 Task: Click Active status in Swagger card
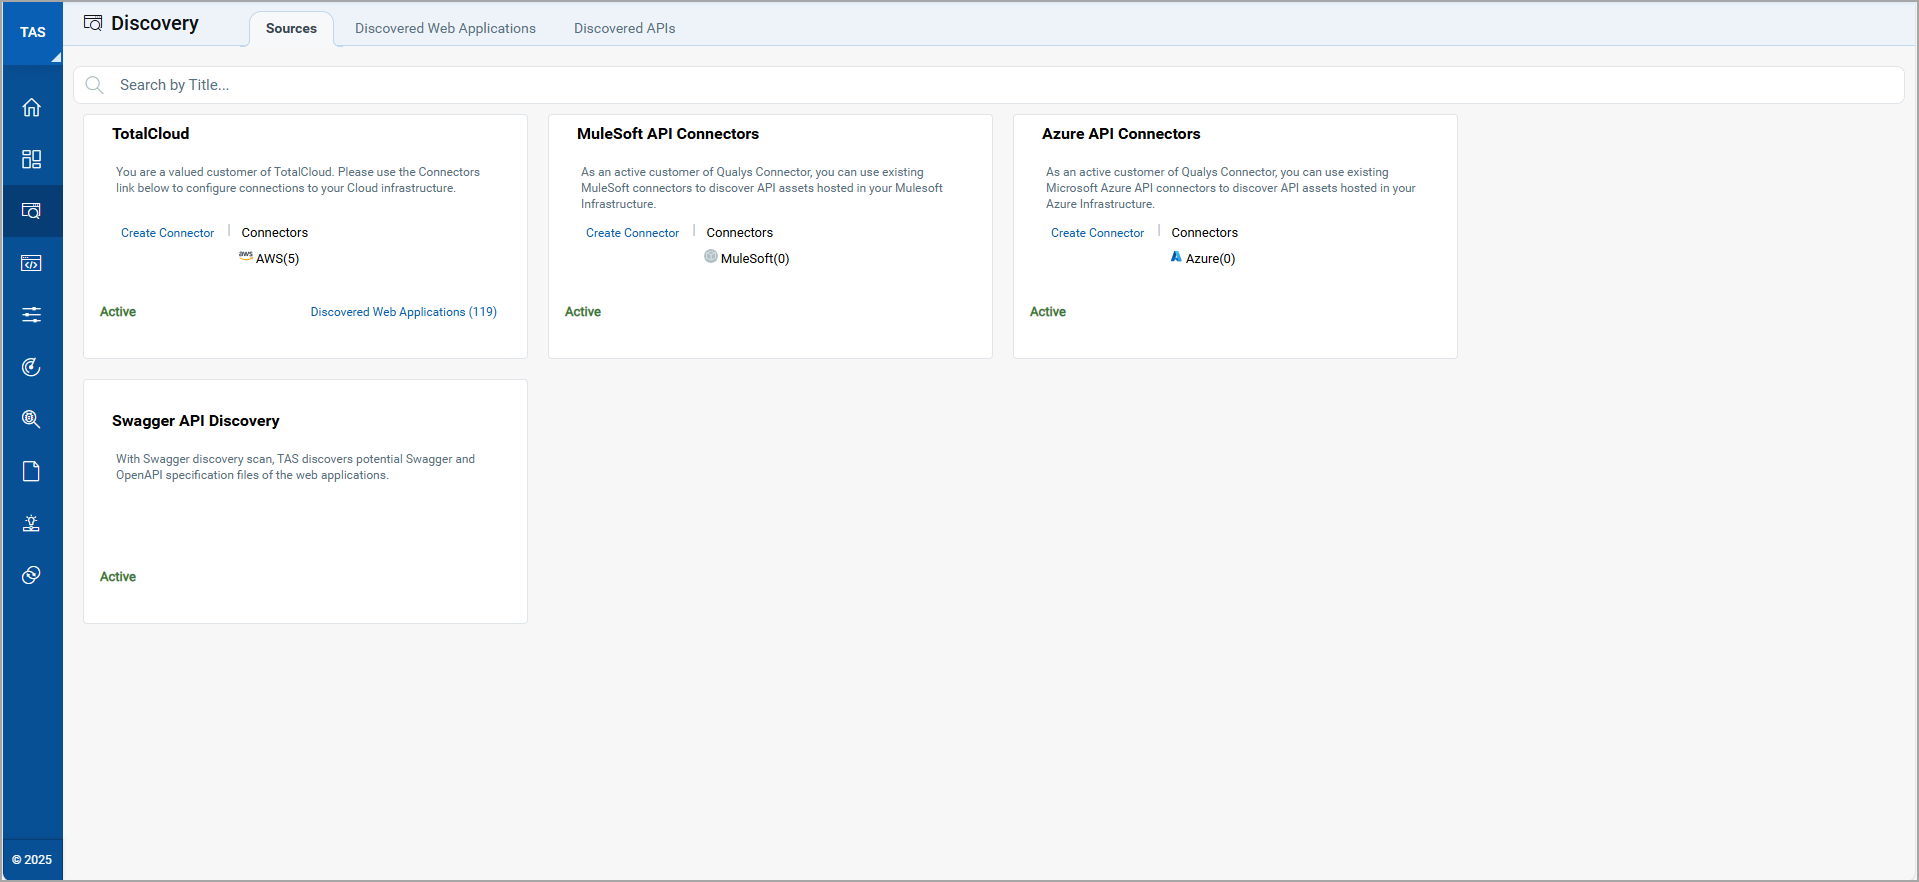[118, 577]
